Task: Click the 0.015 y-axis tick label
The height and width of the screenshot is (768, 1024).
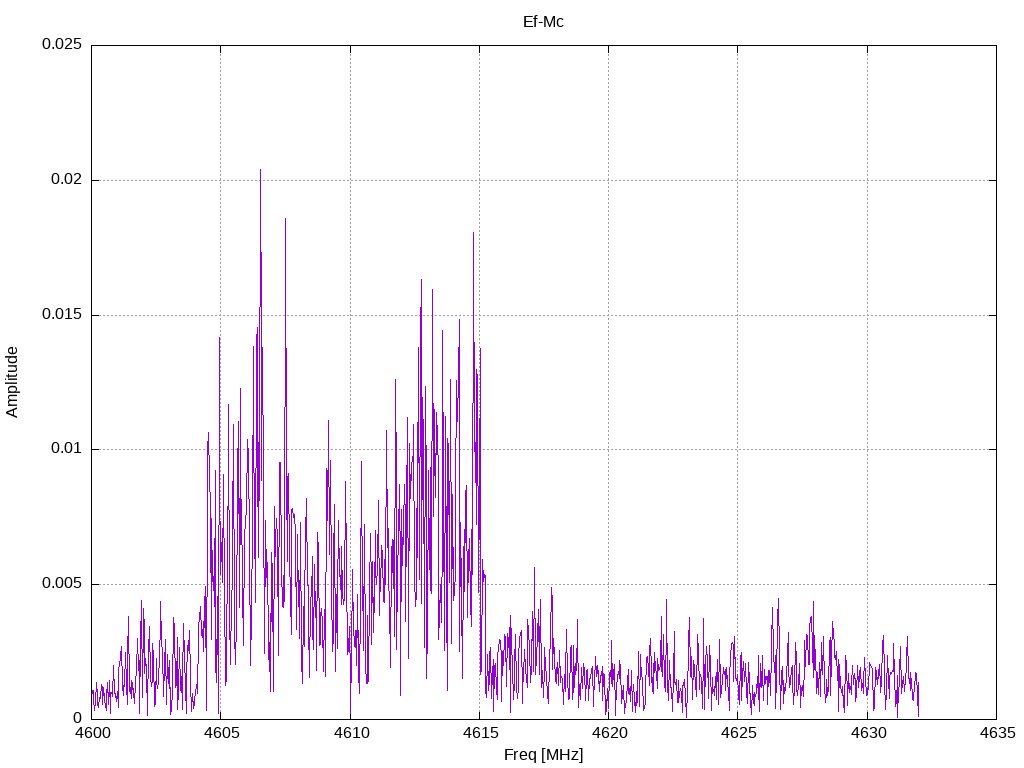Action: pyautogui.click(x=61, y=315)
